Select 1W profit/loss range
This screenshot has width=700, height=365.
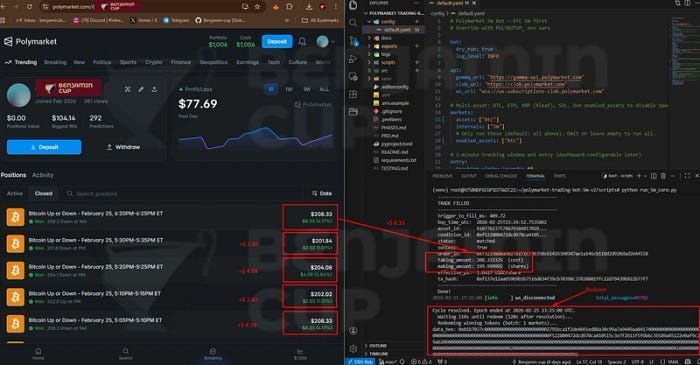[289, 89]
